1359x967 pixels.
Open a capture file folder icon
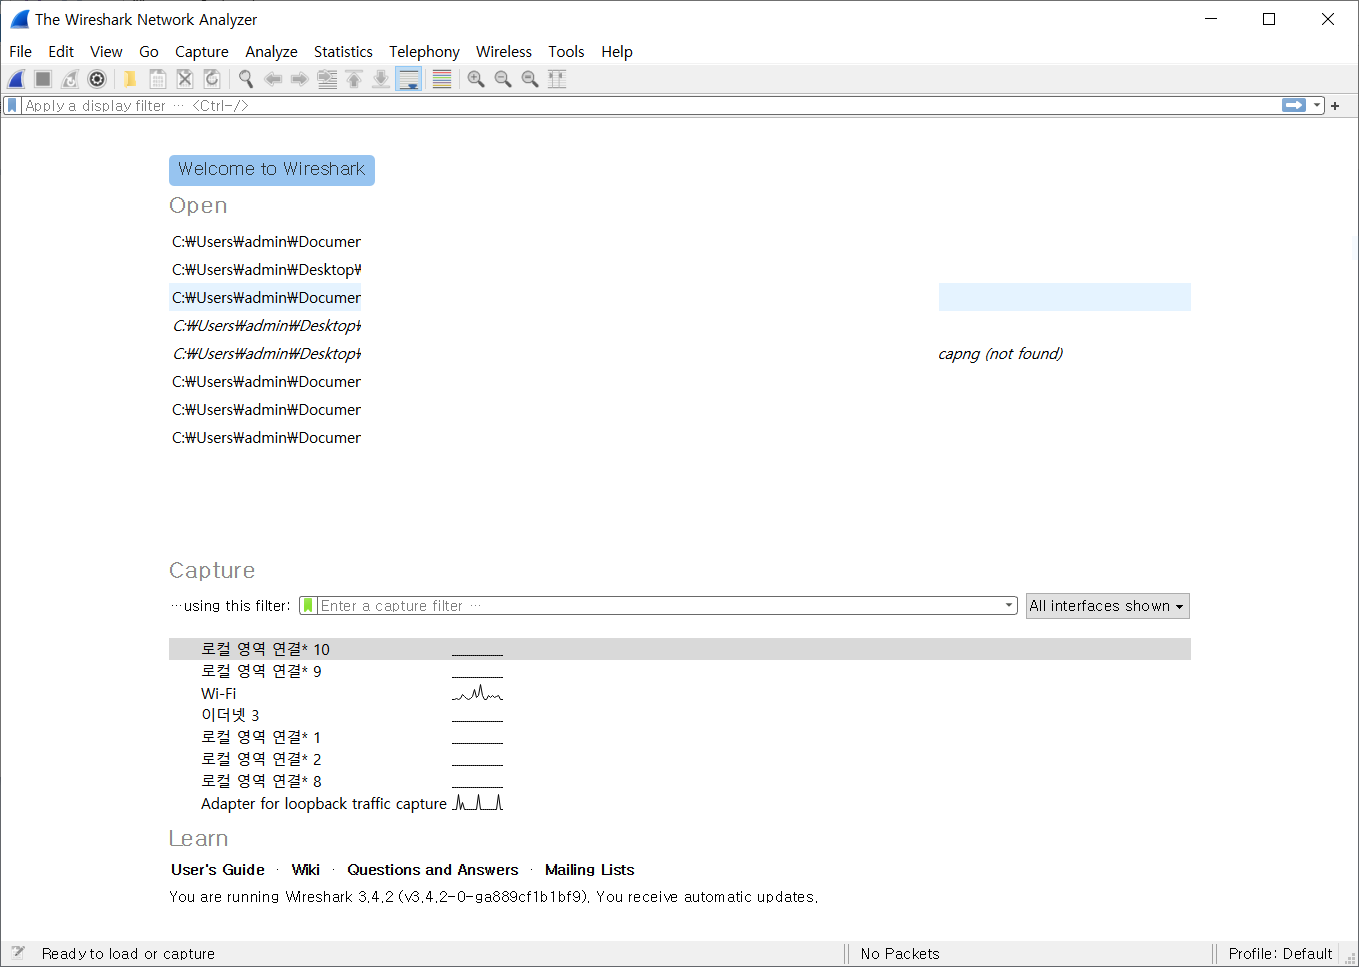click(130, 79)
